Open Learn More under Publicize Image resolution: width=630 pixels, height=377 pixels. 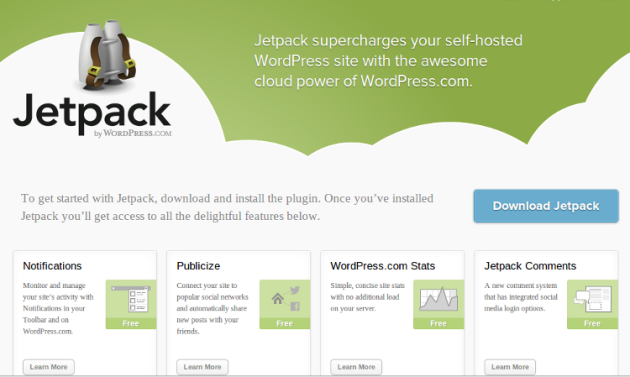coord(202,367)
